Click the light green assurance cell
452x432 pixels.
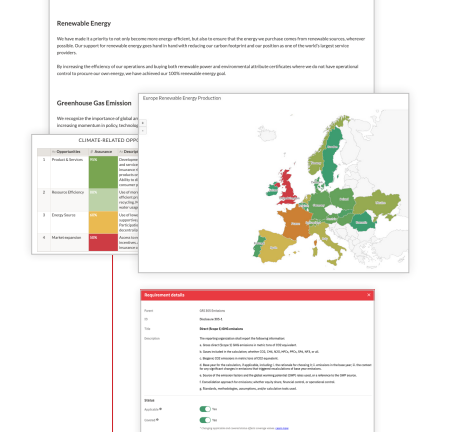[103, 200]
